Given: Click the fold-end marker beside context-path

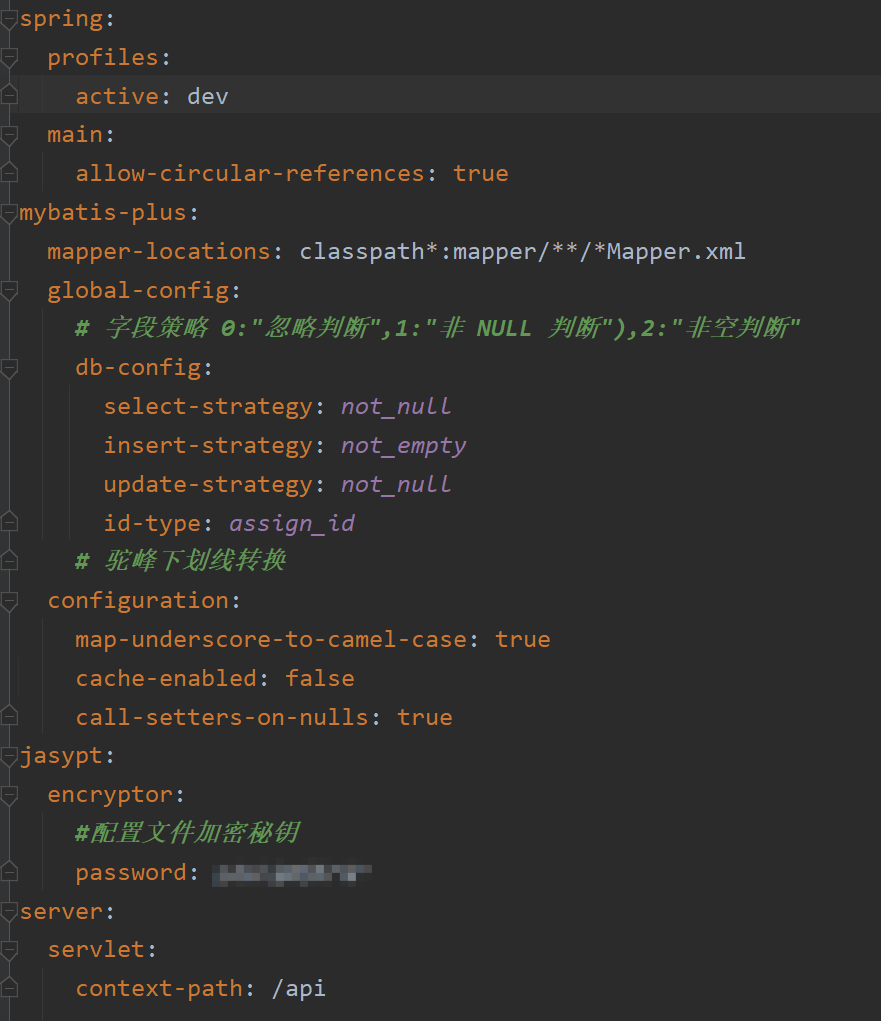Looking at the screenshot, I should coord(9,988).
